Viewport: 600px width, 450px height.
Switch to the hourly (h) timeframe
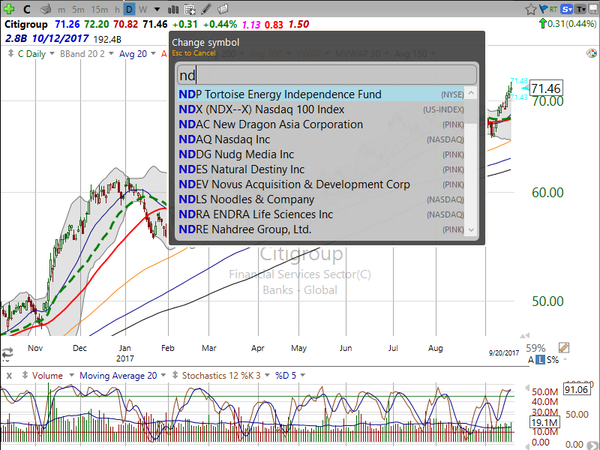coord(117,9)
